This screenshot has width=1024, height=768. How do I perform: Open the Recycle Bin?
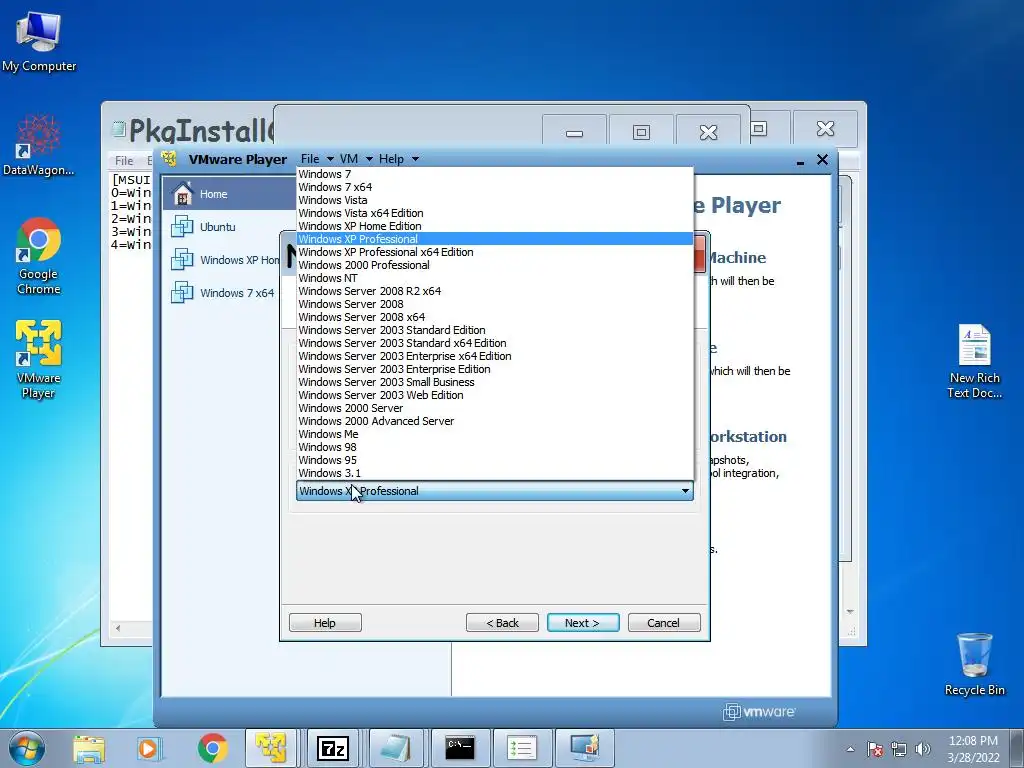coord(974,664)
